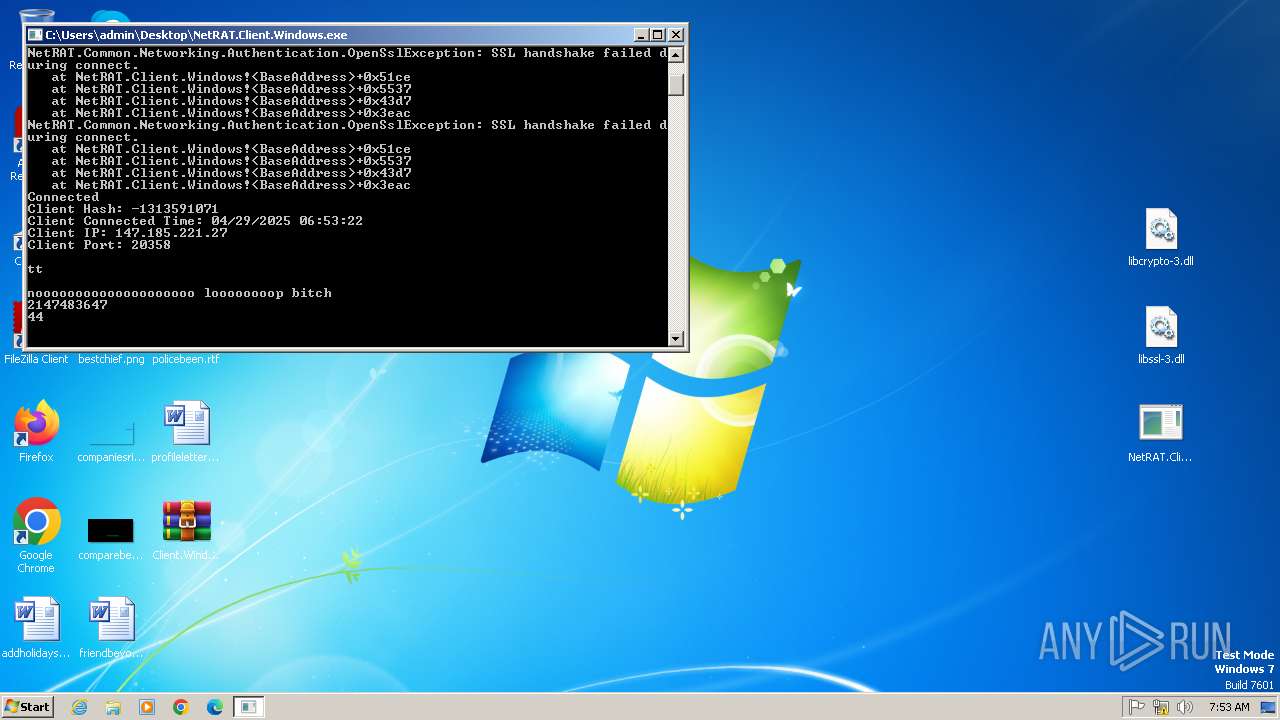This screenshot has width=1280, height=720.
Task: Open the Google Chrome desktop shortcut
Action: (36, 536)
